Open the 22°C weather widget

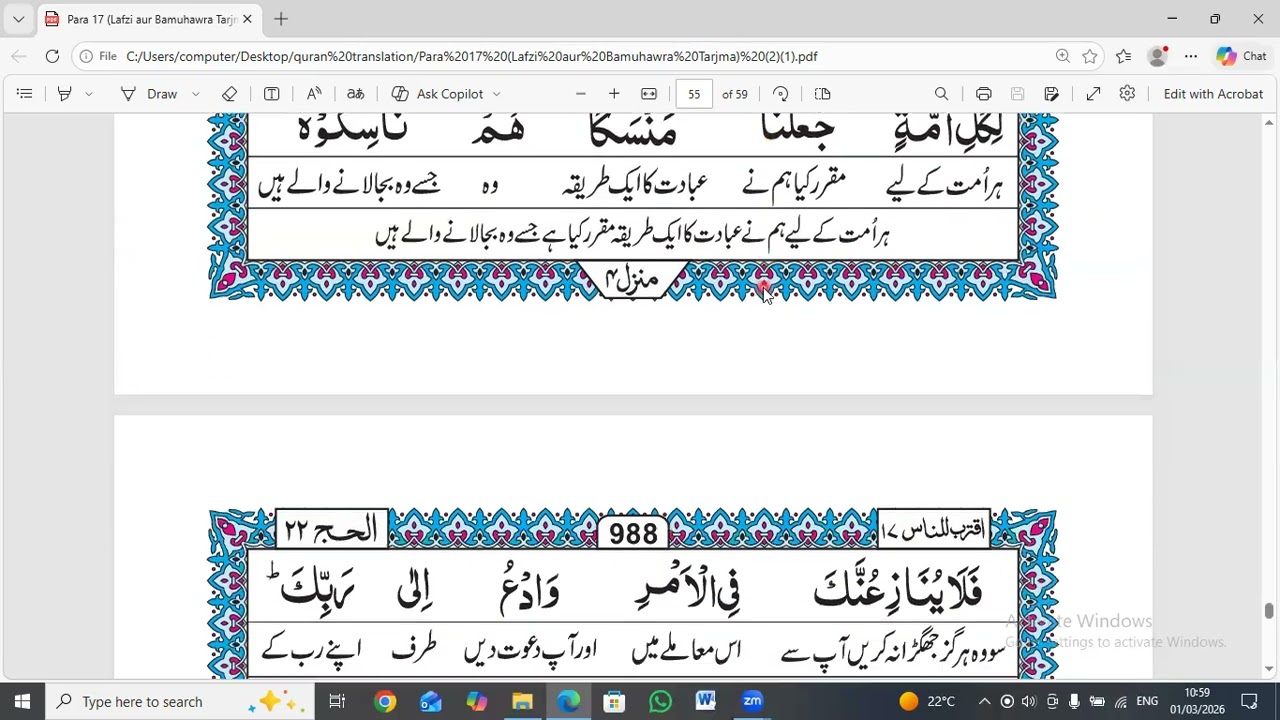[x=928, y=702]
